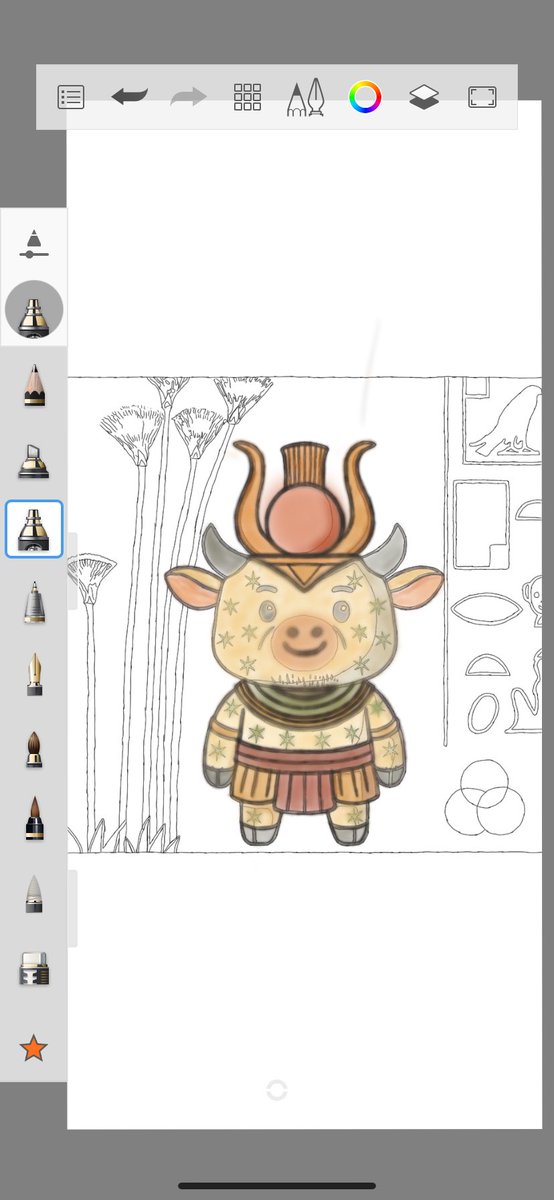The width and height of the screenshot is (554, 1200).
Task: Open the tools grid panel
Action: tap(247, 97)
